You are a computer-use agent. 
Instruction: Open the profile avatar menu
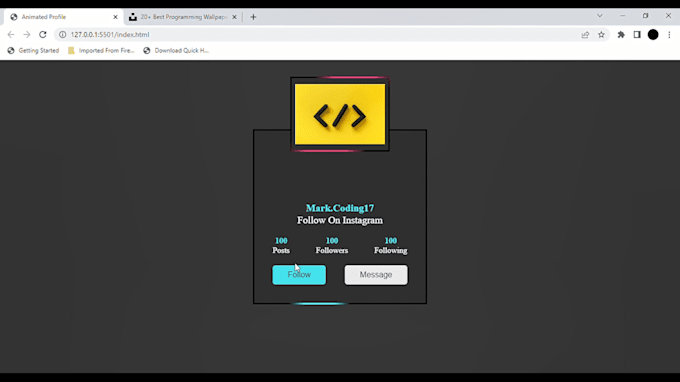pos(653,35)
